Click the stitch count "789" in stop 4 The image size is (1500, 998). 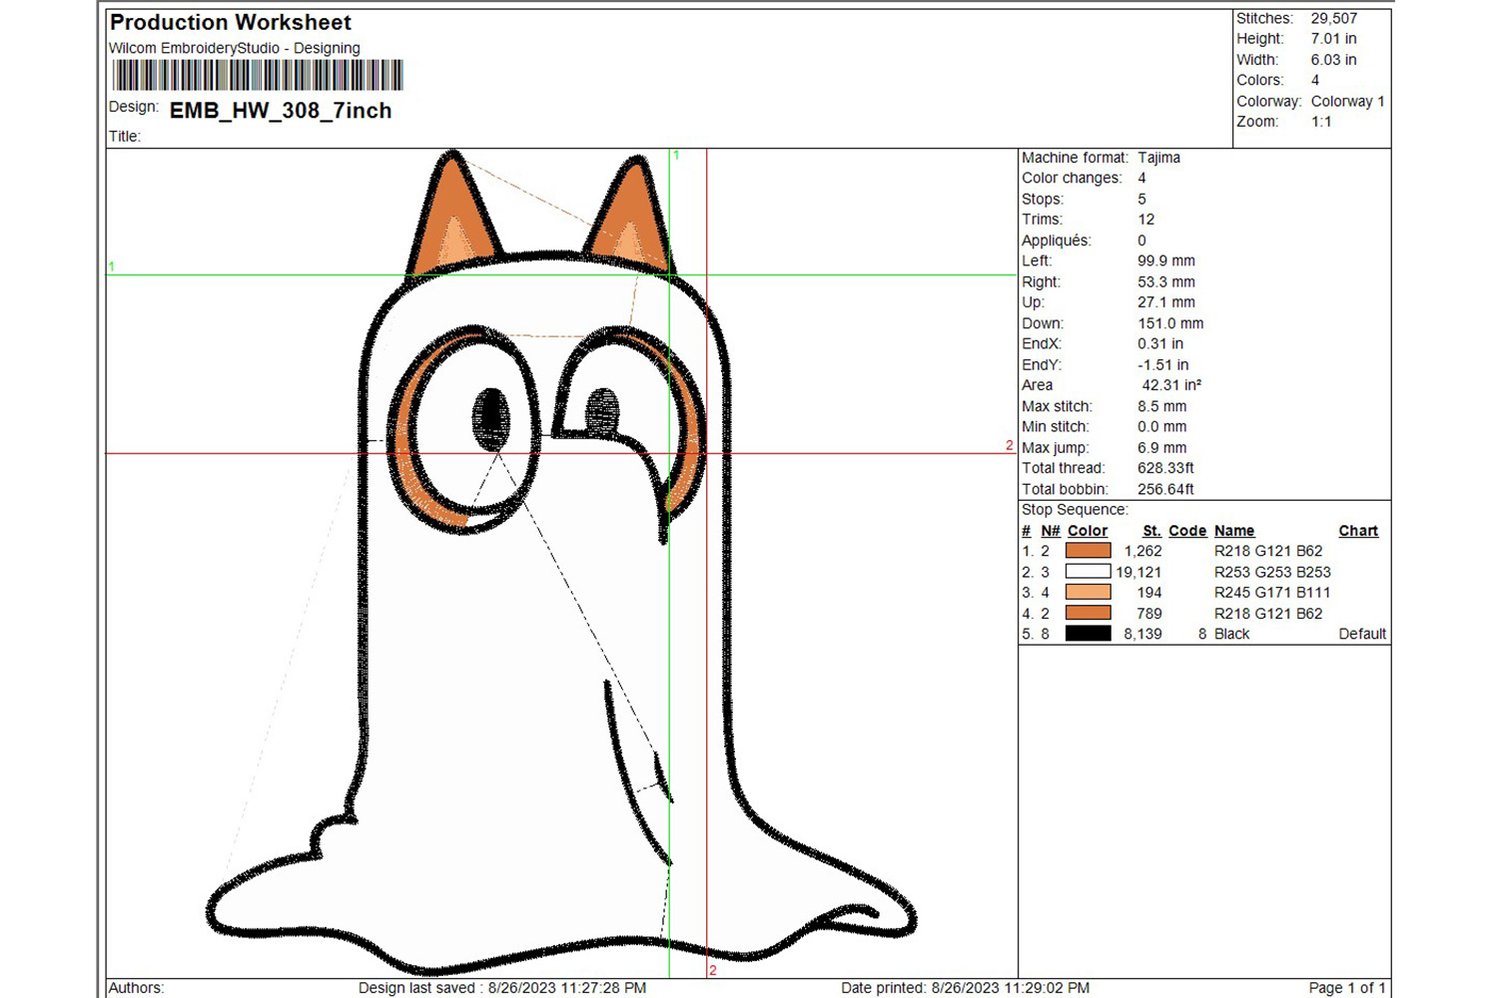(1149, 614)
